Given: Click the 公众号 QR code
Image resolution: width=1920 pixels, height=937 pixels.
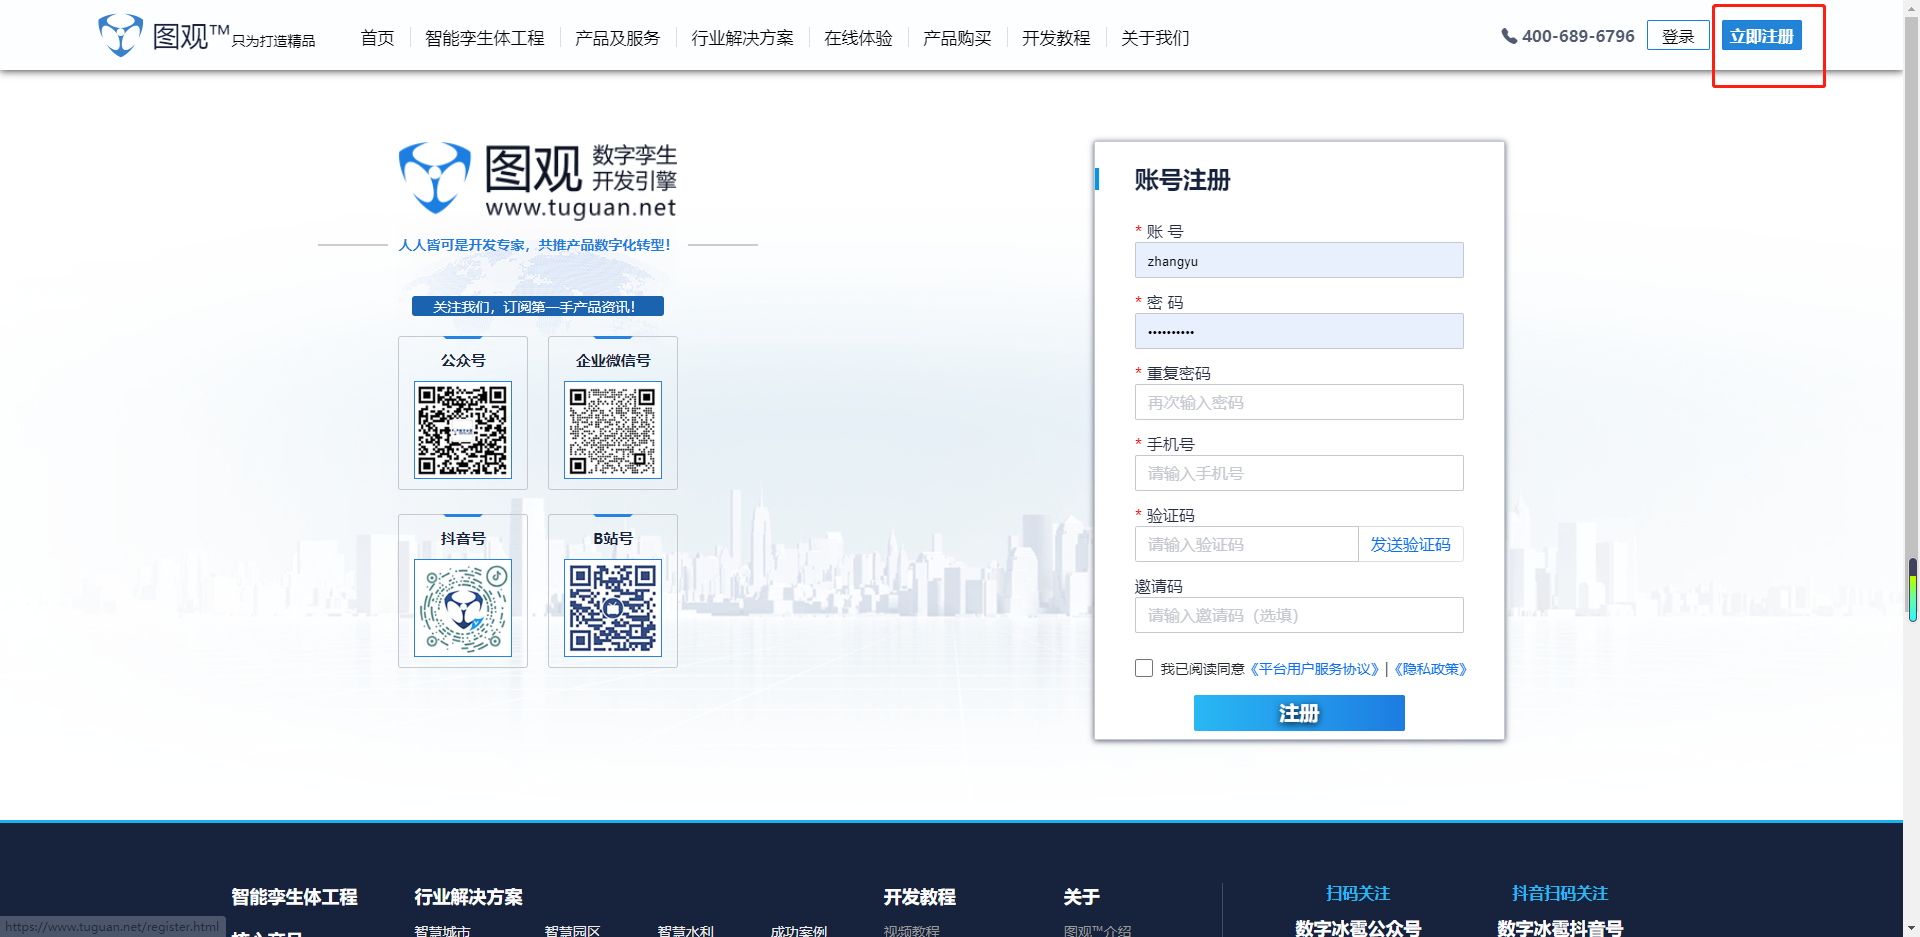Looking at the screenshot, I should [x=463, y=430].
